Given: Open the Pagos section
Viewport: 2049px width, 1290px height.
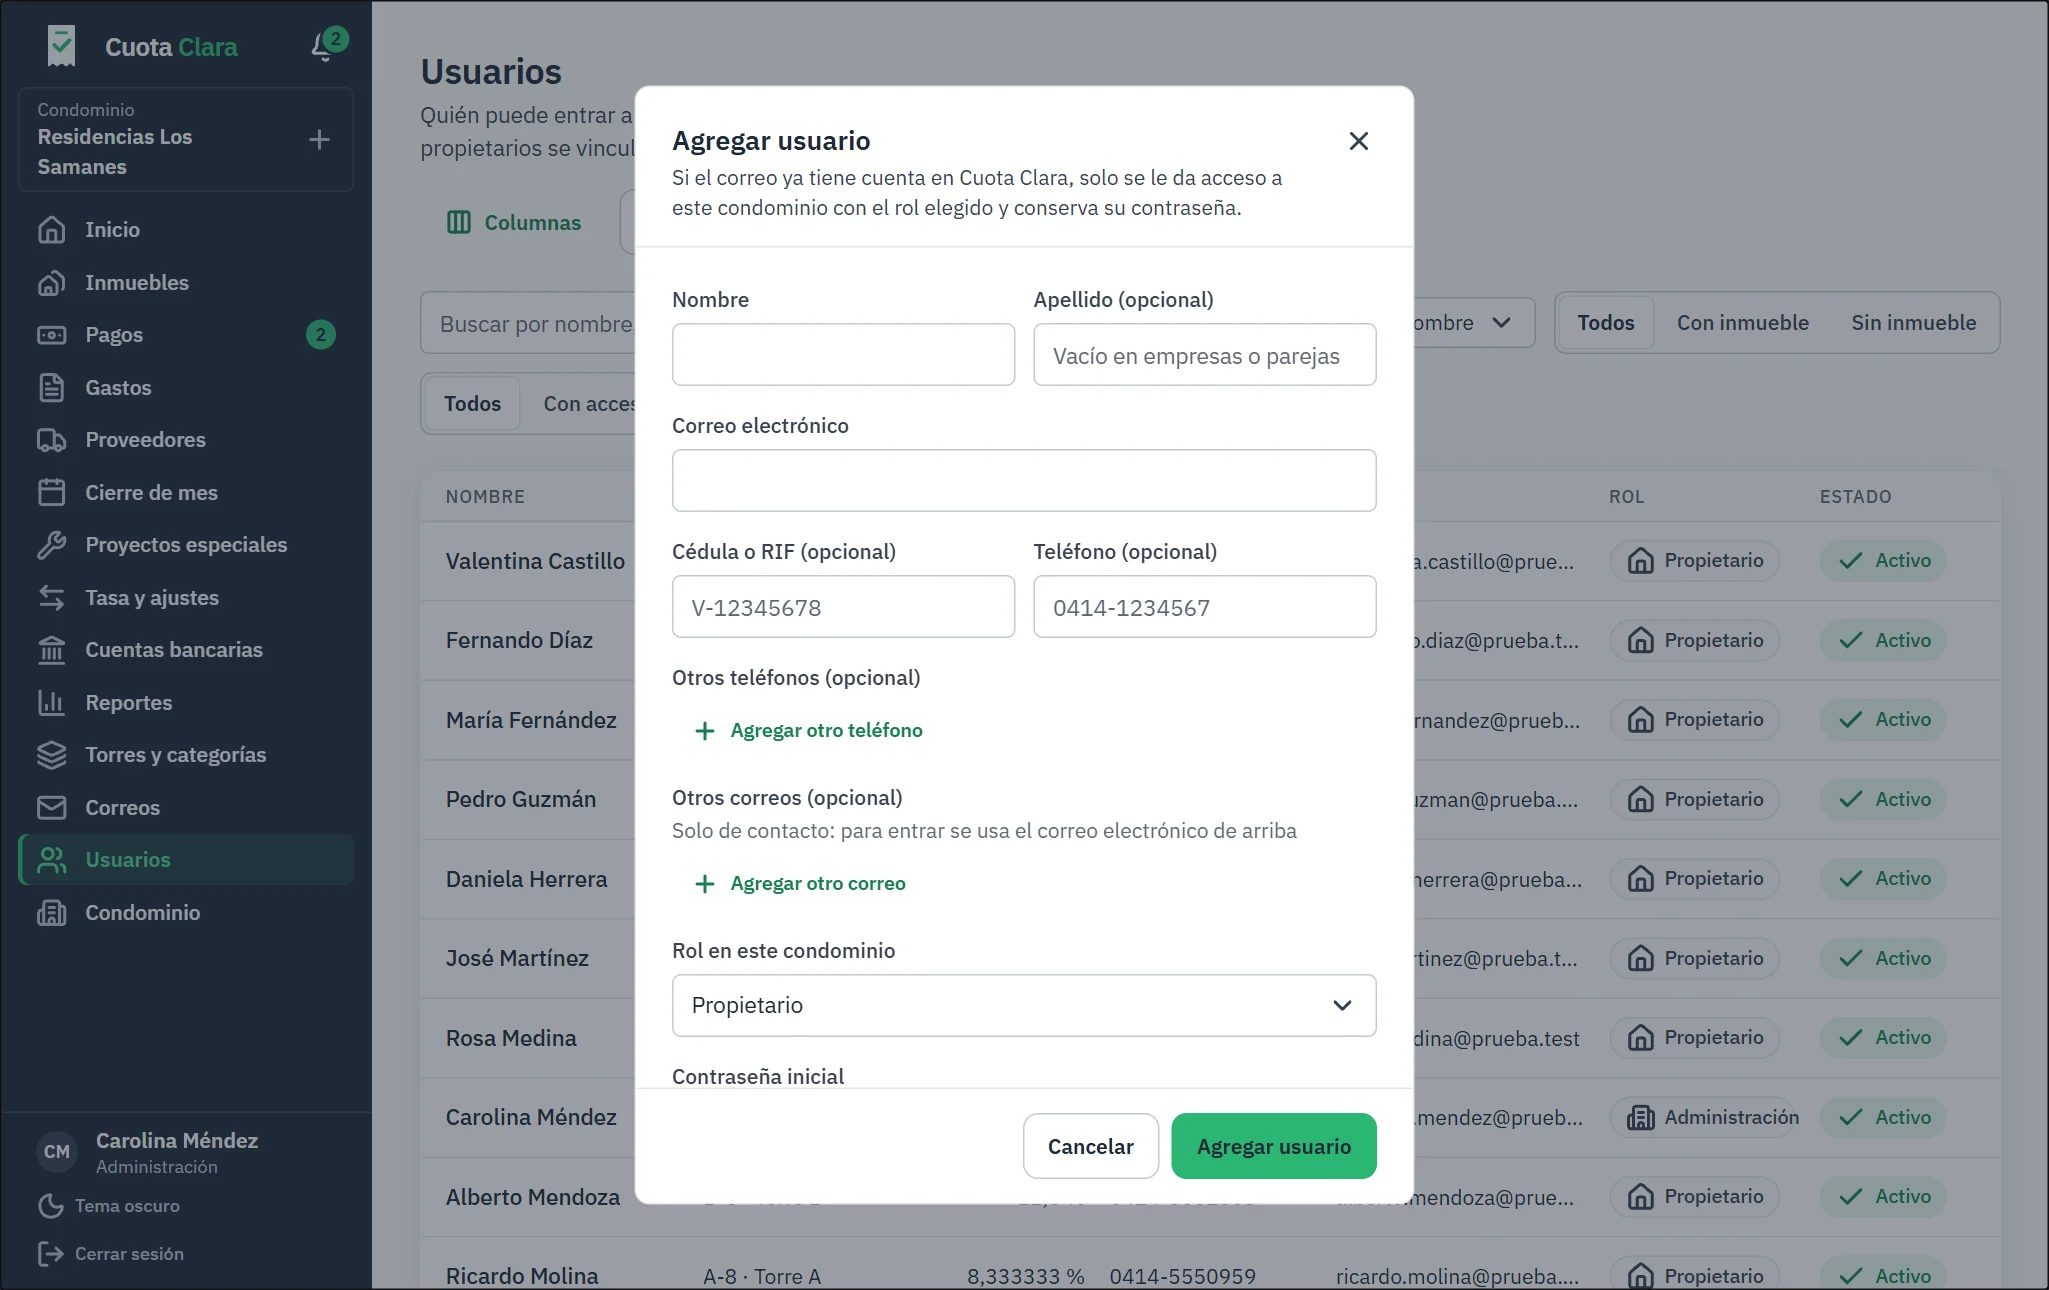Looking at the screenshot, I should (186, 335).
